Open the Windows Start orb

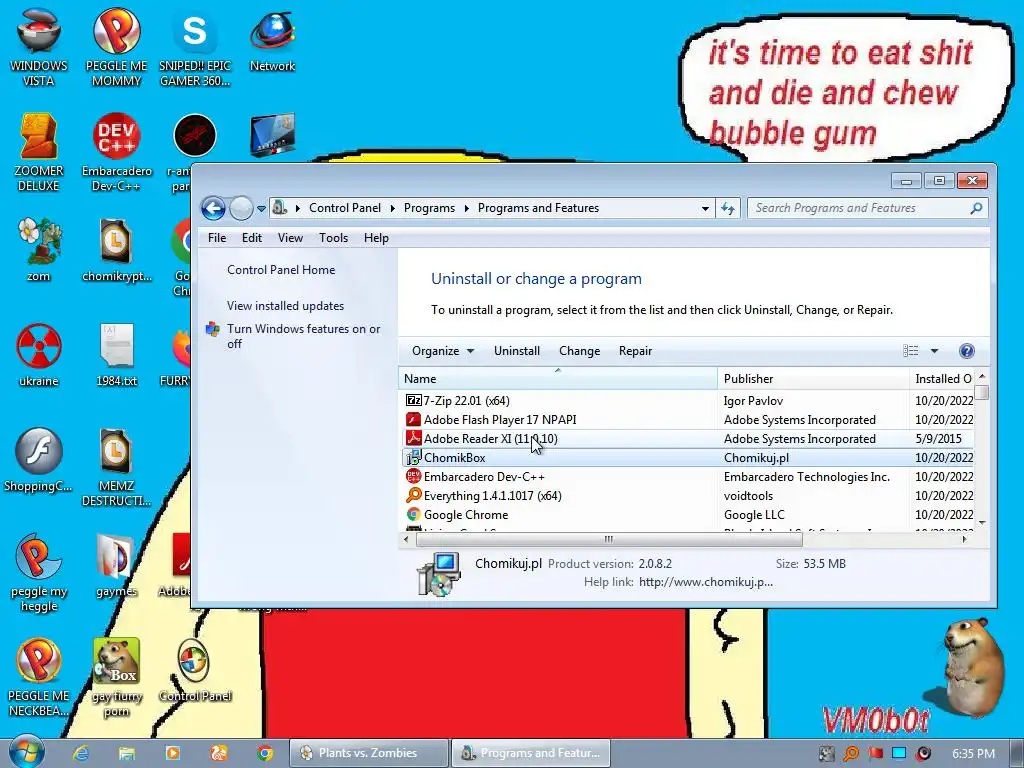click(x=27, y=752)
